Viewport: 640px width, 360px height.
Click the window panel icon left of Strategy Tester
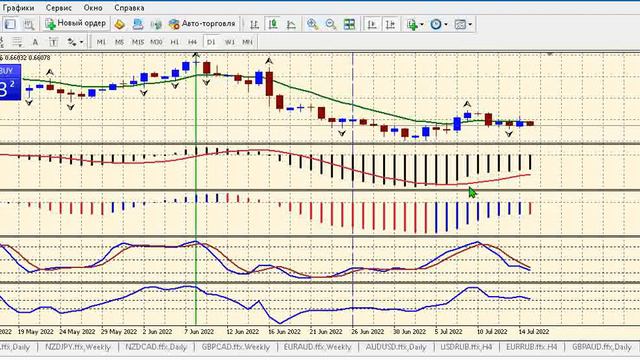click(10, 24)
